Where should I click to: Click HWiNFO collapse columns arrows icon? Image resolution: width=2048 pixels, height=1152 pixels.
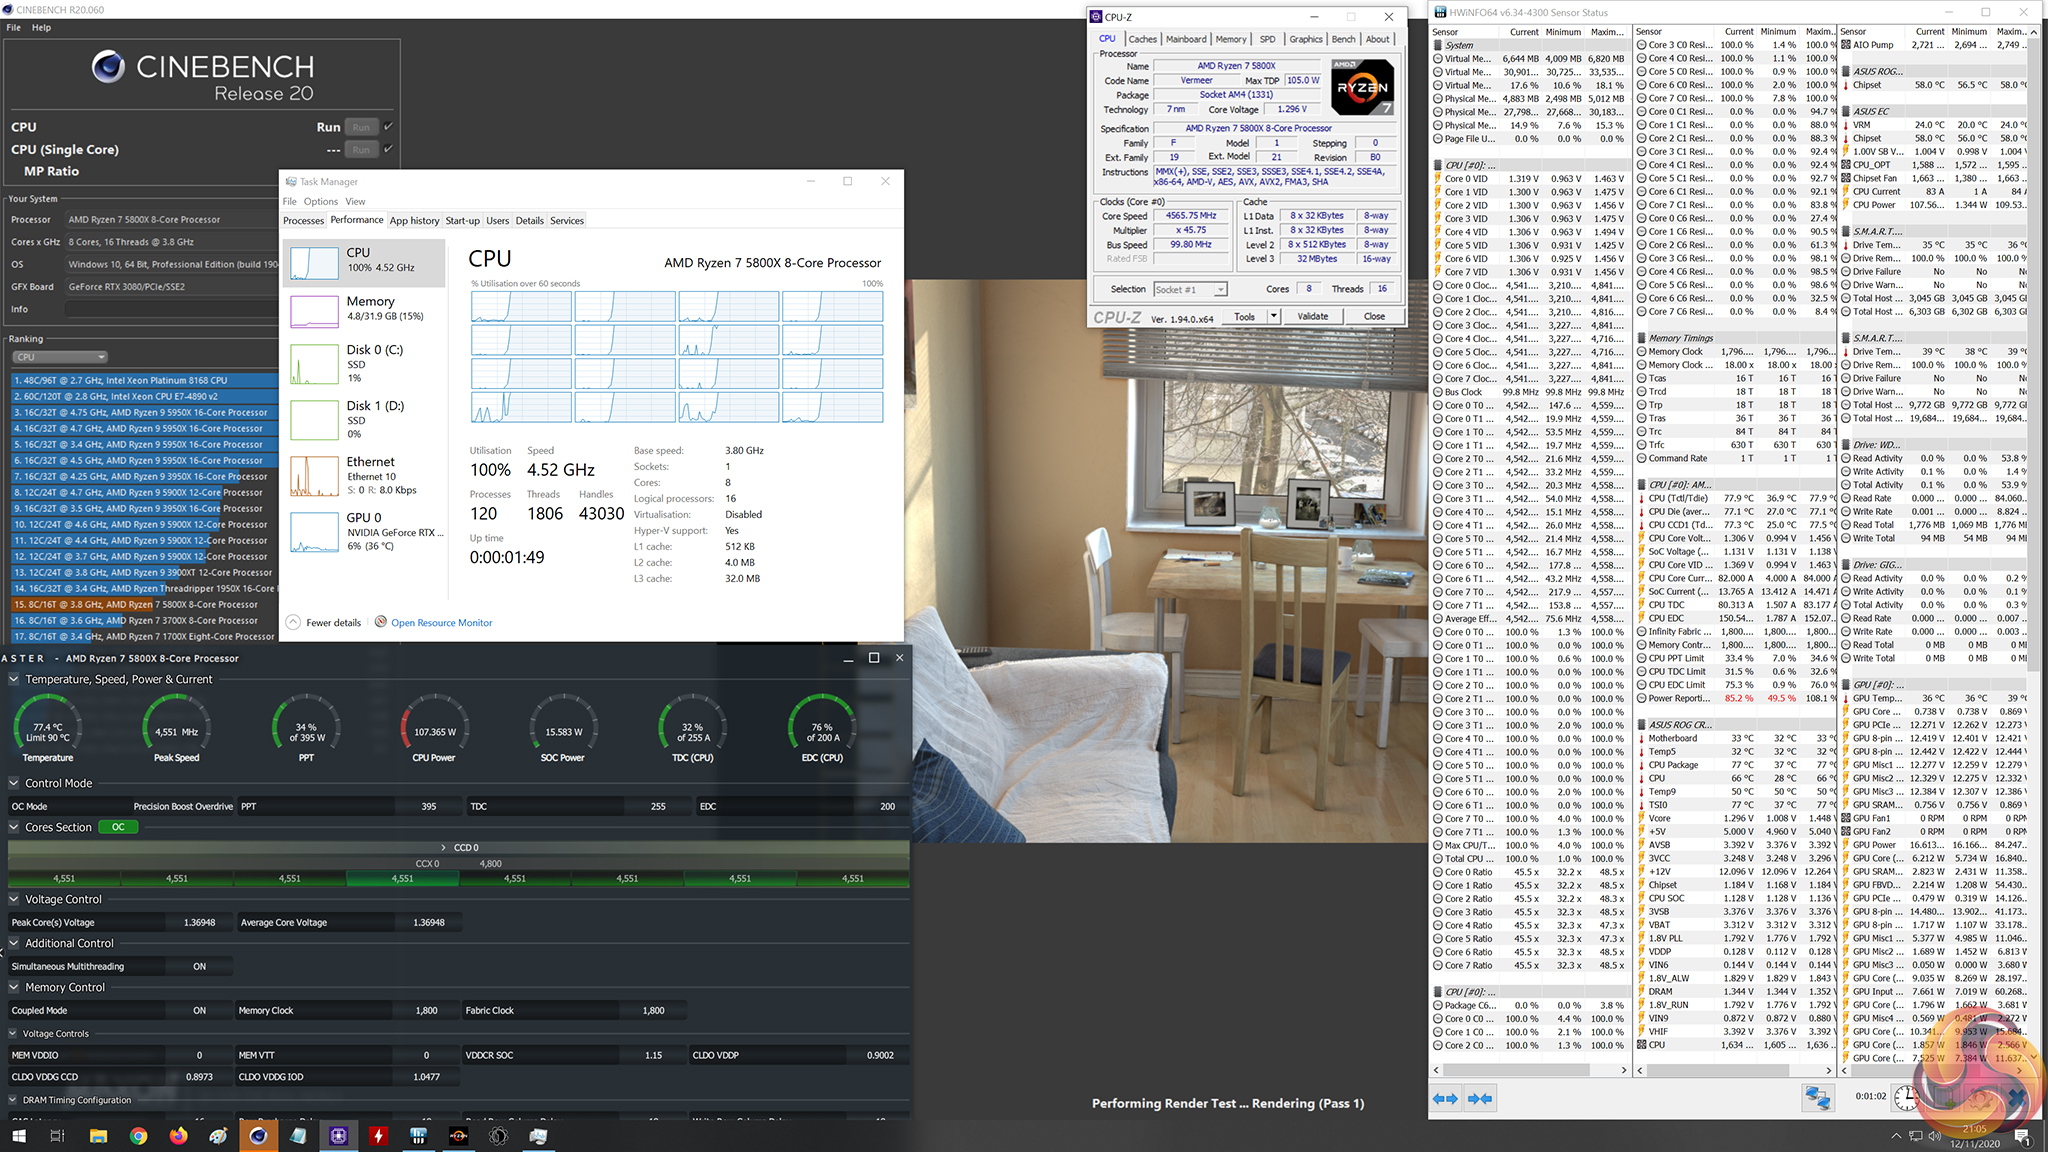[1480, 1098]
